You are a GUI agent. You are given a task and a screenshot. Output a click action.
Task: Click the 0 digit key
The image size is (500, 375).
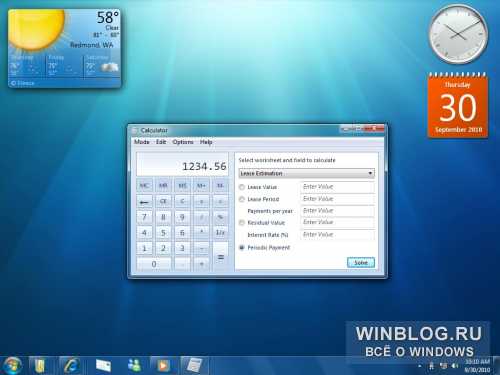(x=154, y=264)
